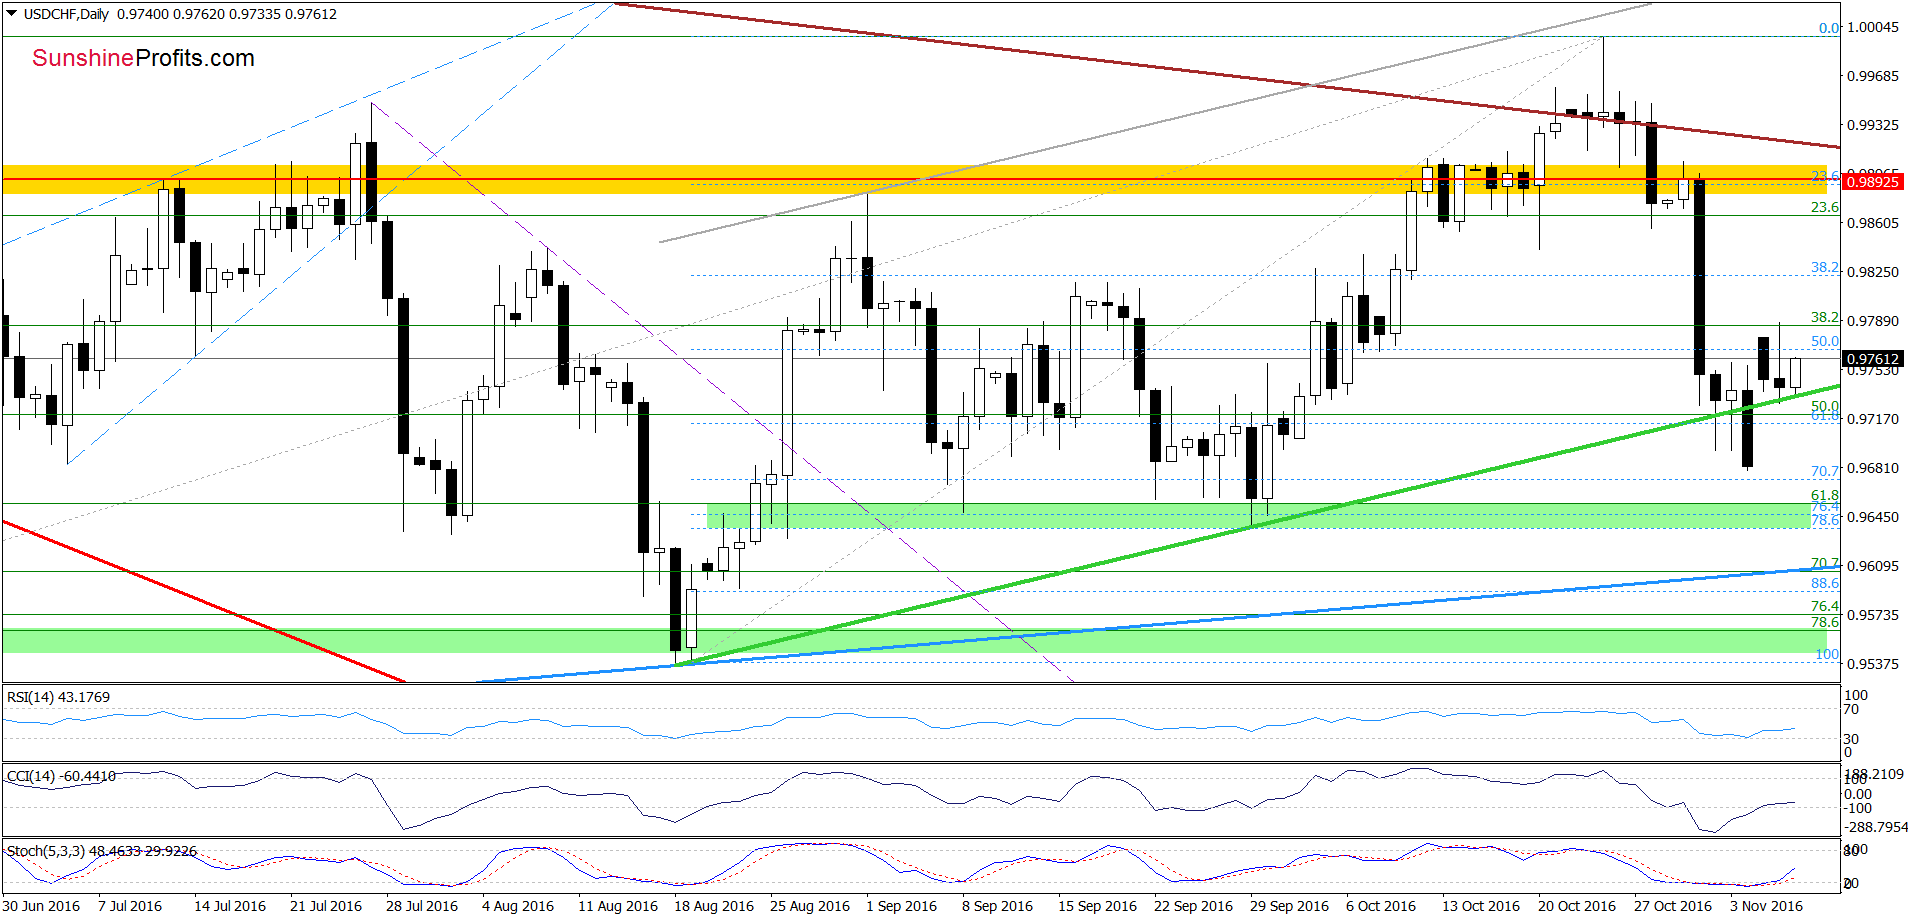This screenshot has width=1908, height=920.
Task: Select the OHLC values 0.97400 0.97620 0.97335 0.97612
Action: [227, 14]
